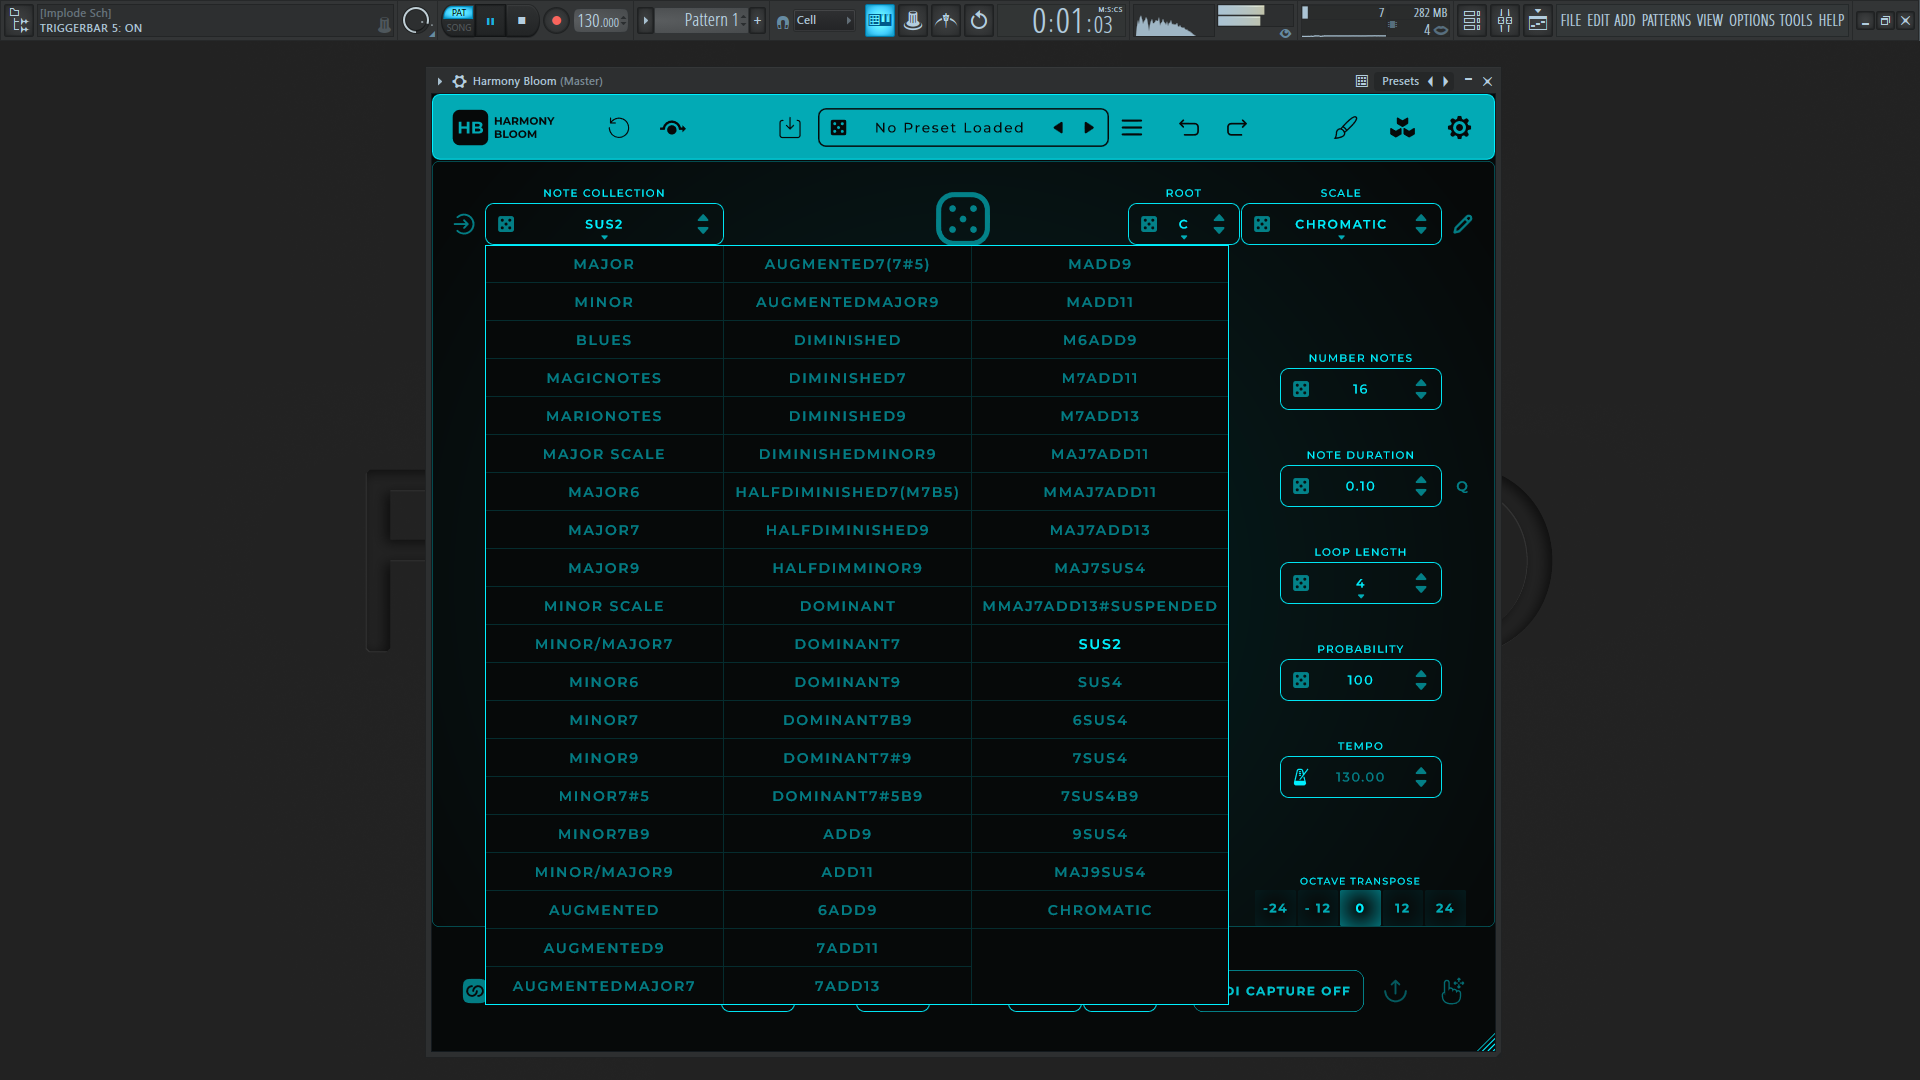Go to previous preset arrow
This screenshot has height=1080, width=1920.
click(x=1058, y=128)
